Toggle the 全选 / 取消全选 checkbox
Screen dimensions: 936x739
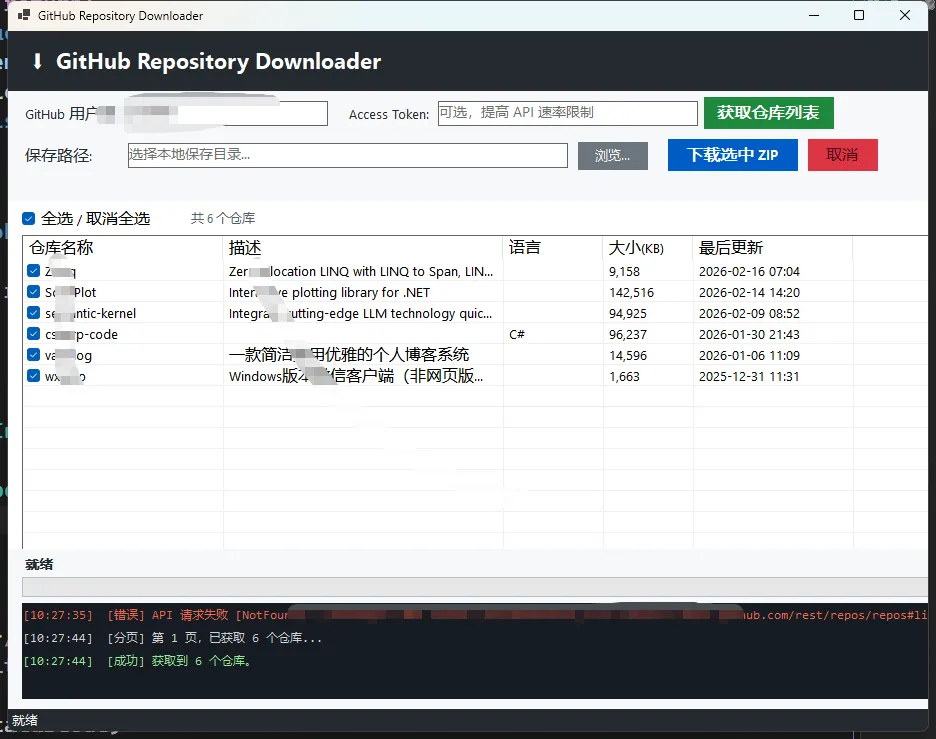pos(29,218)
